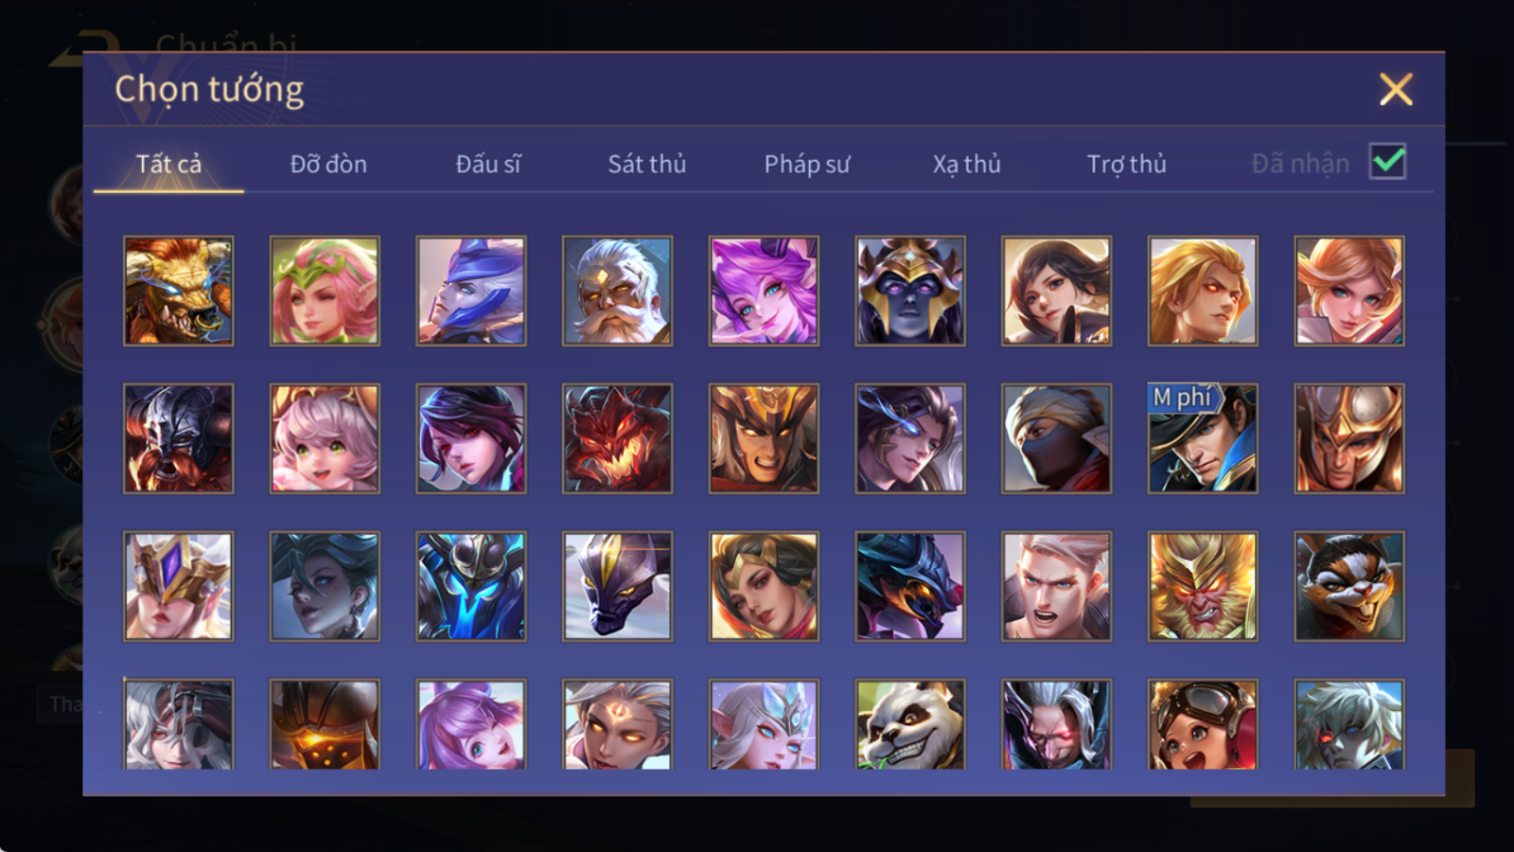The image size is (1514, 852).
Task: Select the golden bull beast hero portrait
Action: pyautogui.click(x=178, y=291)
